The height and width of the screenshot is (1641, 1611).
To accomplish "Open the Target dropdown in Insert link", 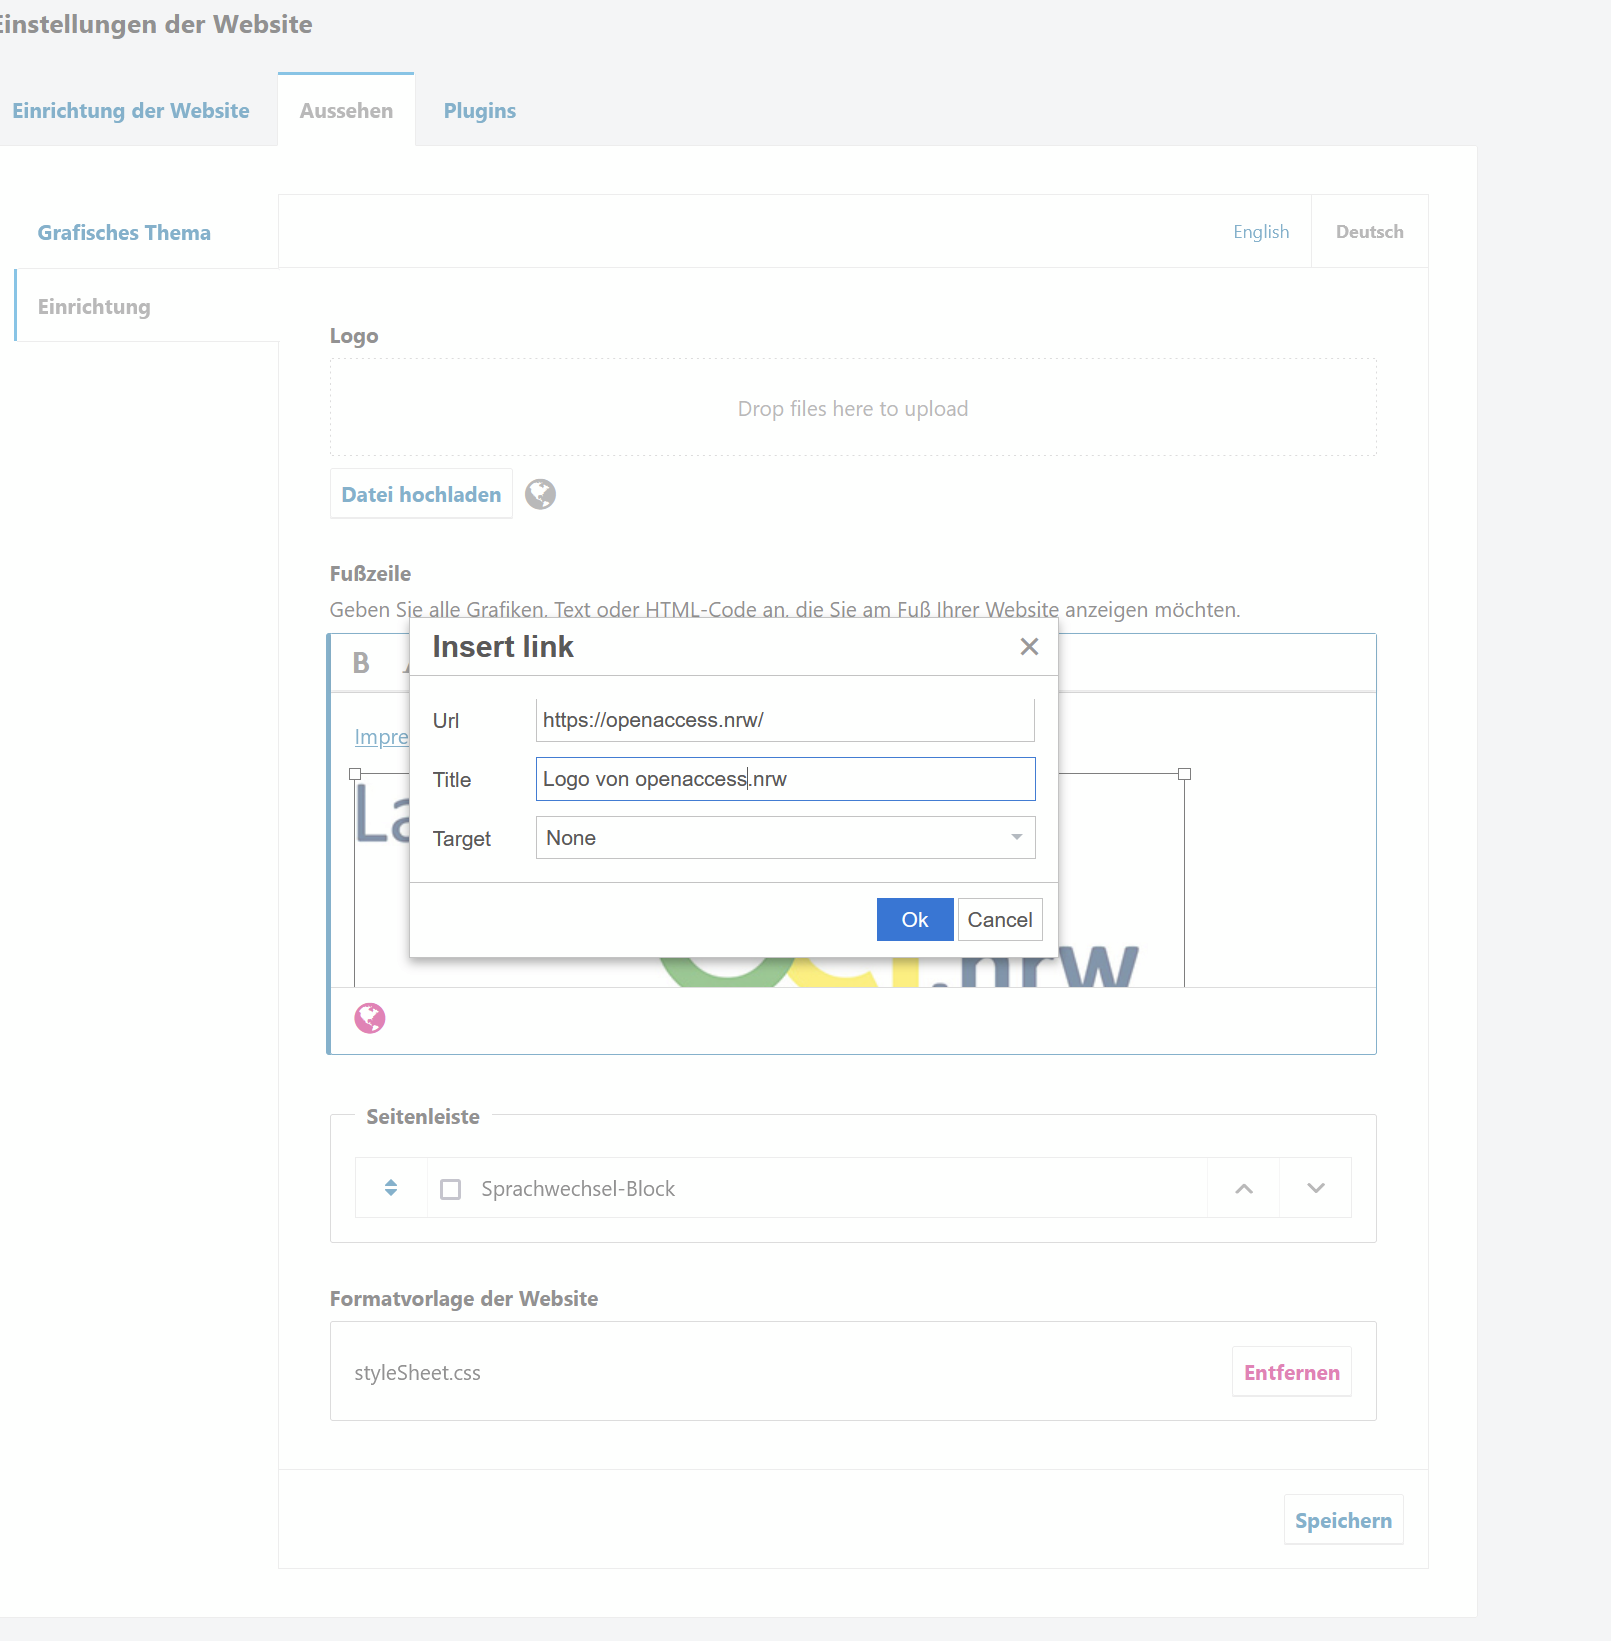I will click(x=785, y=838).
